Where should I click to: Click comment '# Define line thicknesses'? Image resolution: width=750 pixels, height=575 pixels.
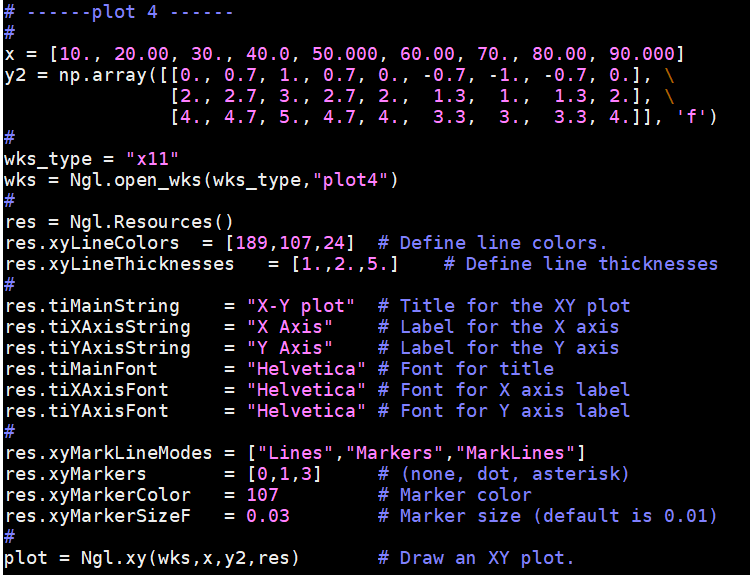click(x=581, y=264)
